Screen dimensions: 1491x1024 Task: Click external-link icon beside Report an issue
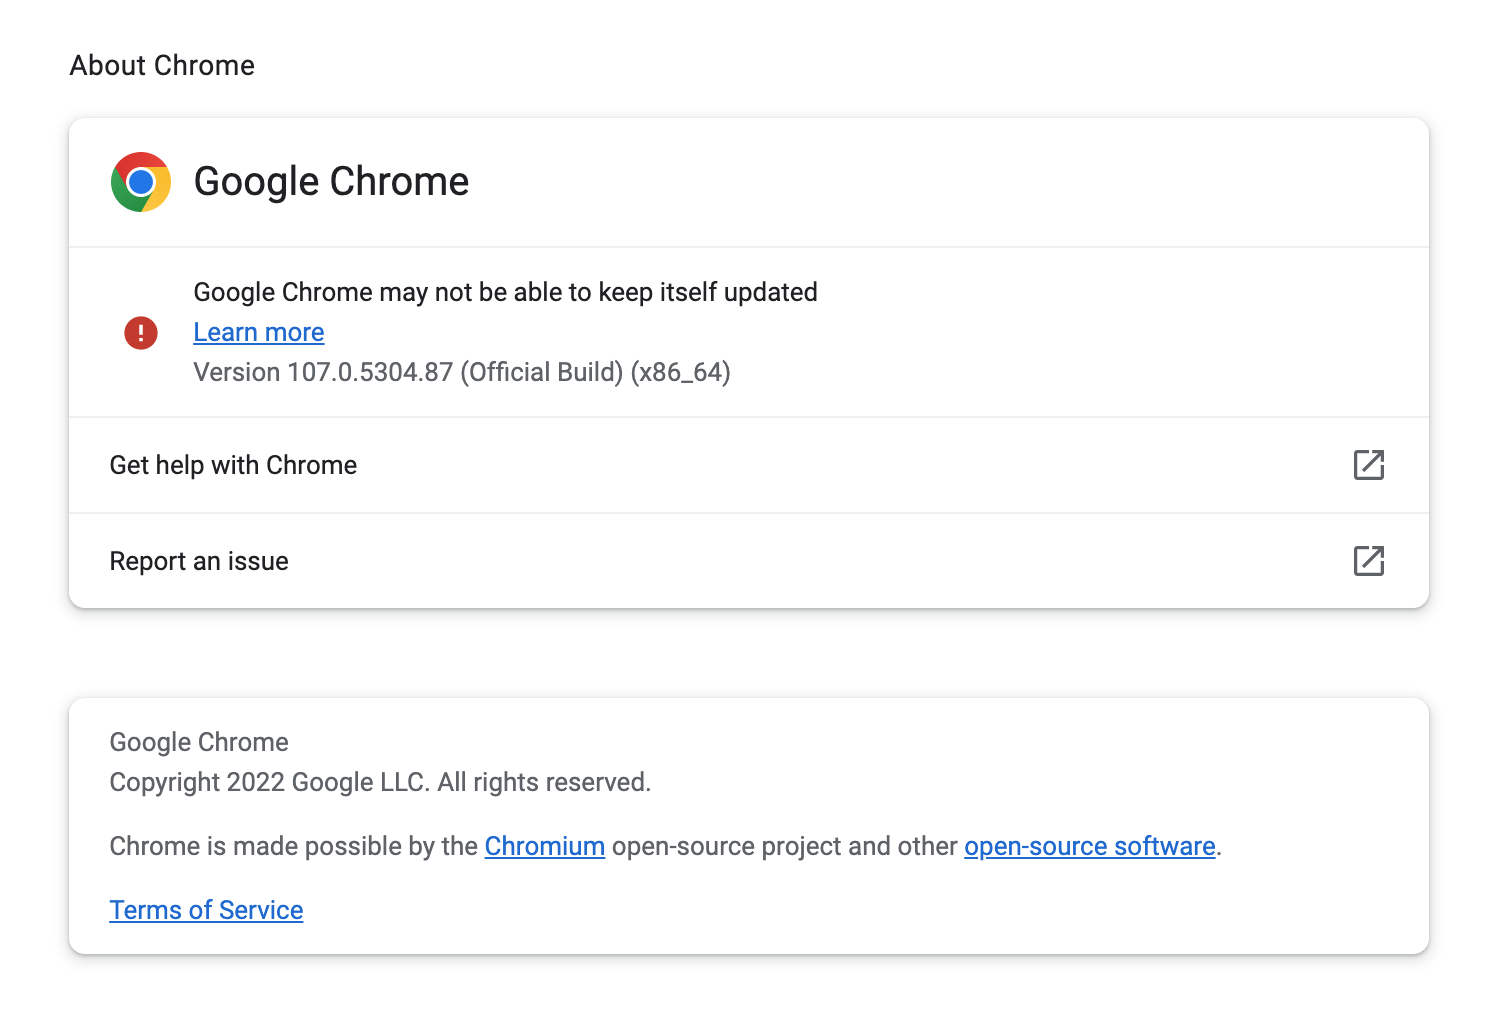coord(1368,561)
